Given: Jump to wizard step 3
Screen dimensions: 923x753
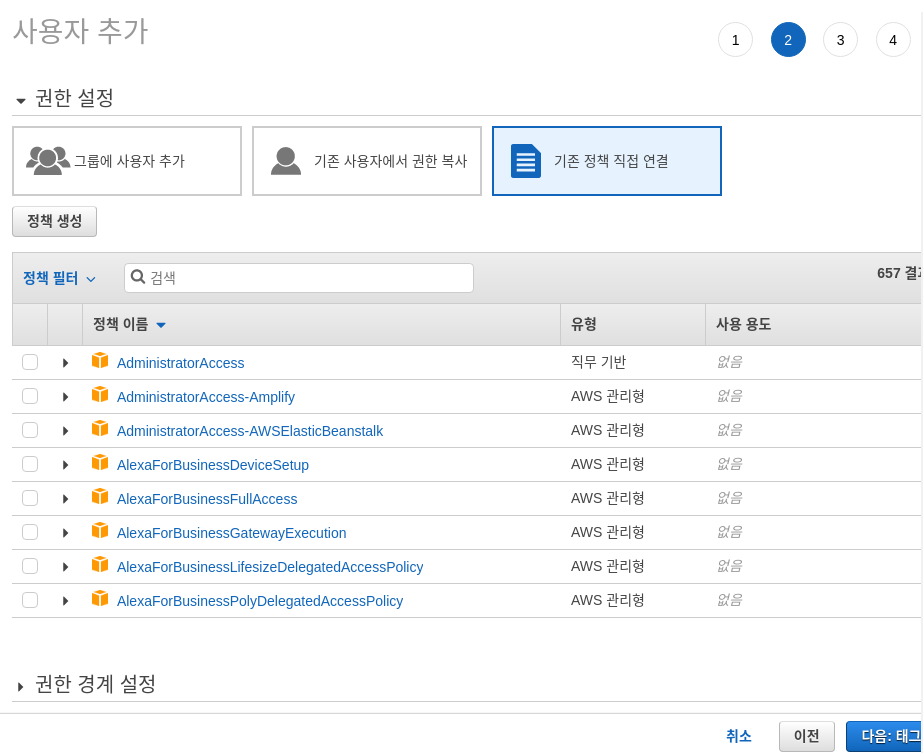Looking at the screenshot, I should pyautogui.click(x=841, y=40).
